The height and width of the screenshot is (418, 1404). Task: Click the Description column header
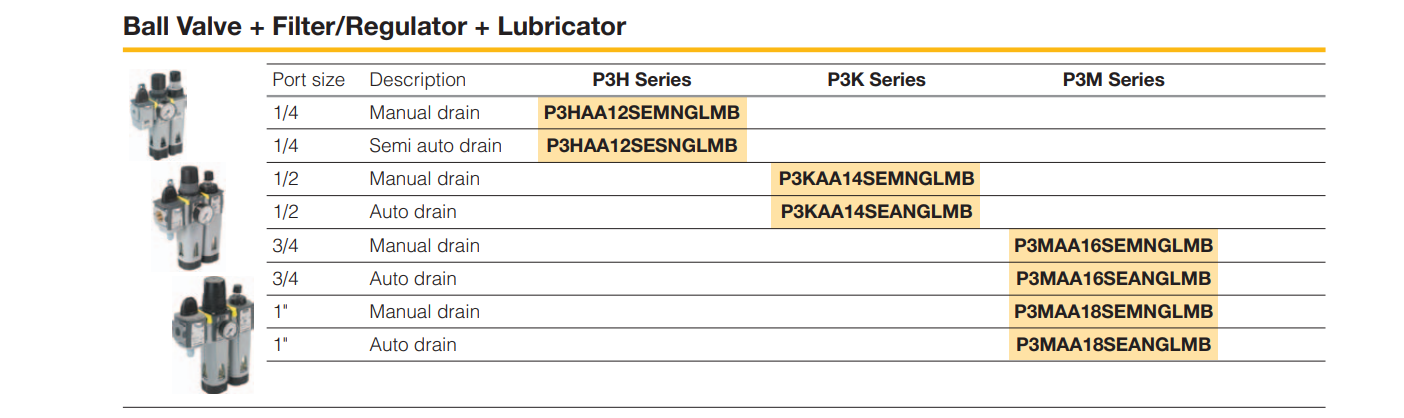418,80
